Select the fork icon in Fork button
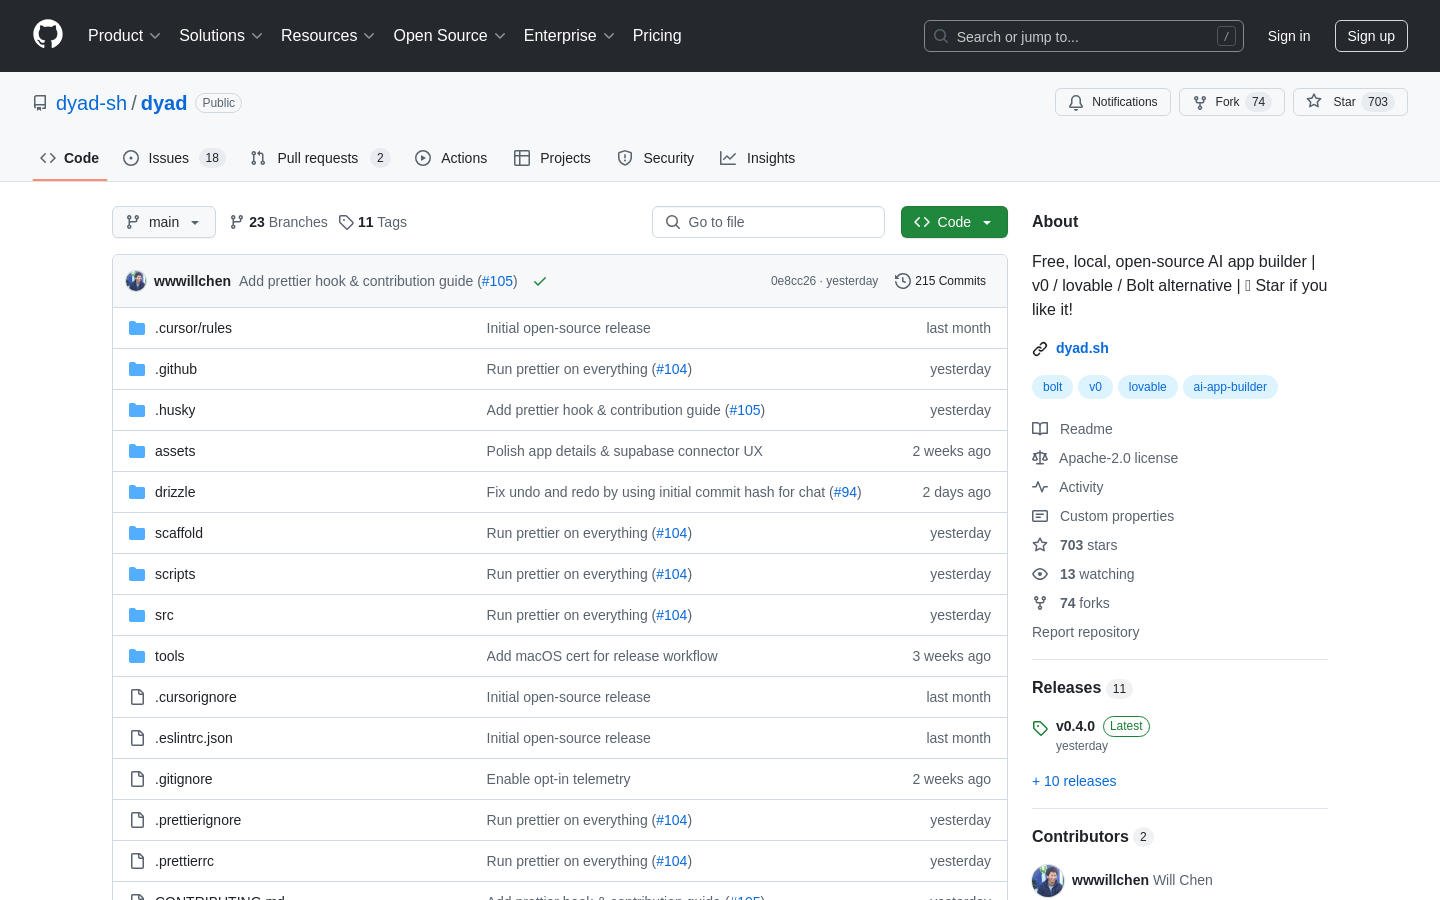Screen dimensions: 1440x900 click(x=1200, y=102)
